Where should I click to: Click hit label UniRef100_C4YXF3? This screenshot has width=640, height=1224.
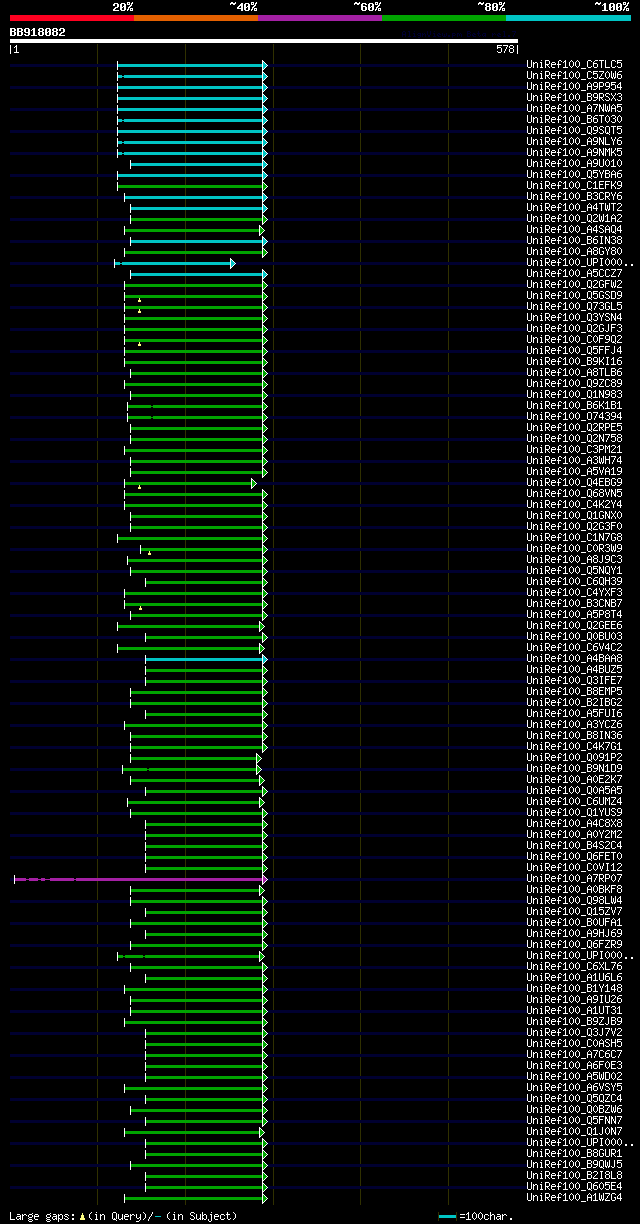[574, 593]
